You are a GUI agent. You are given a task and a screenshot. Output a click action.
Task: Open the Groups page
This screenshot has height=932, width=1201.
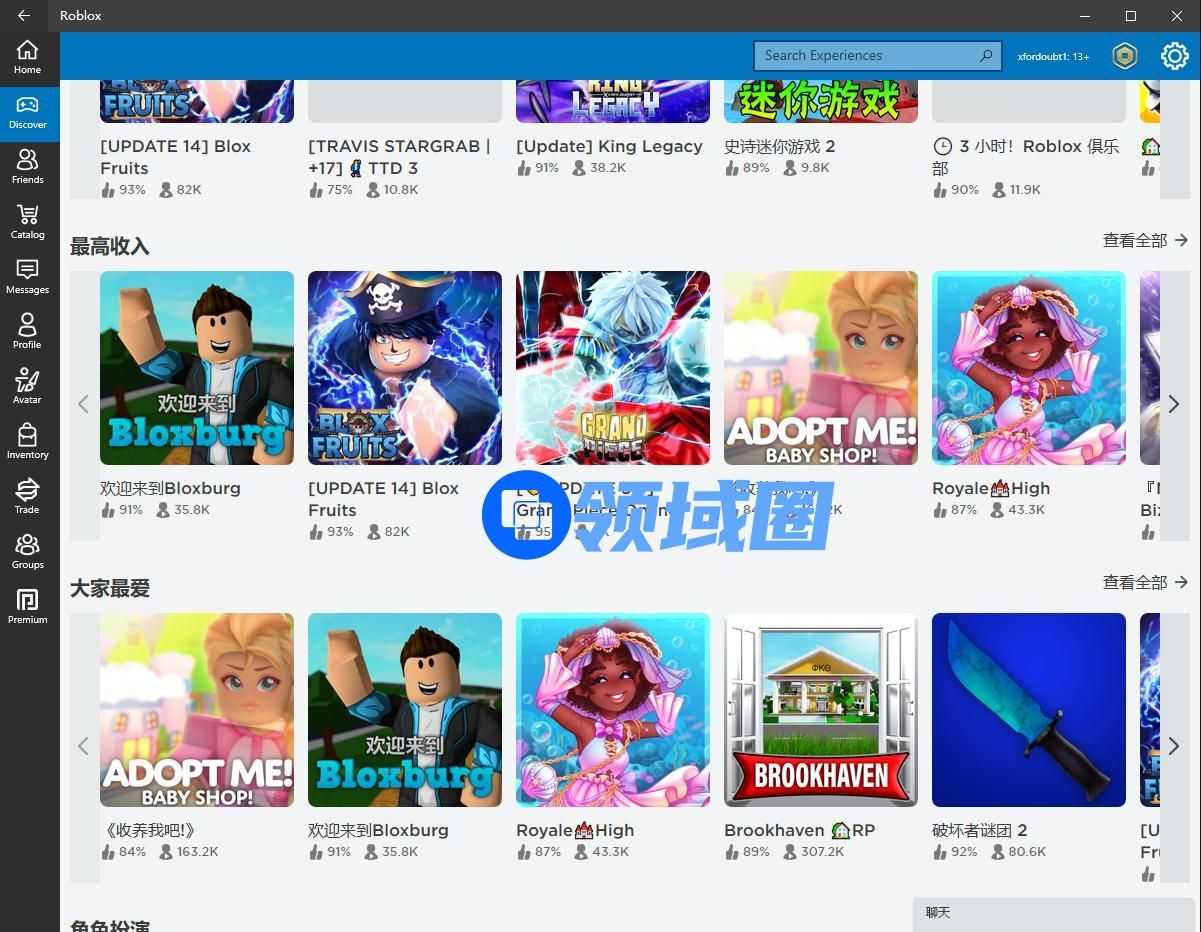[27, 552]
